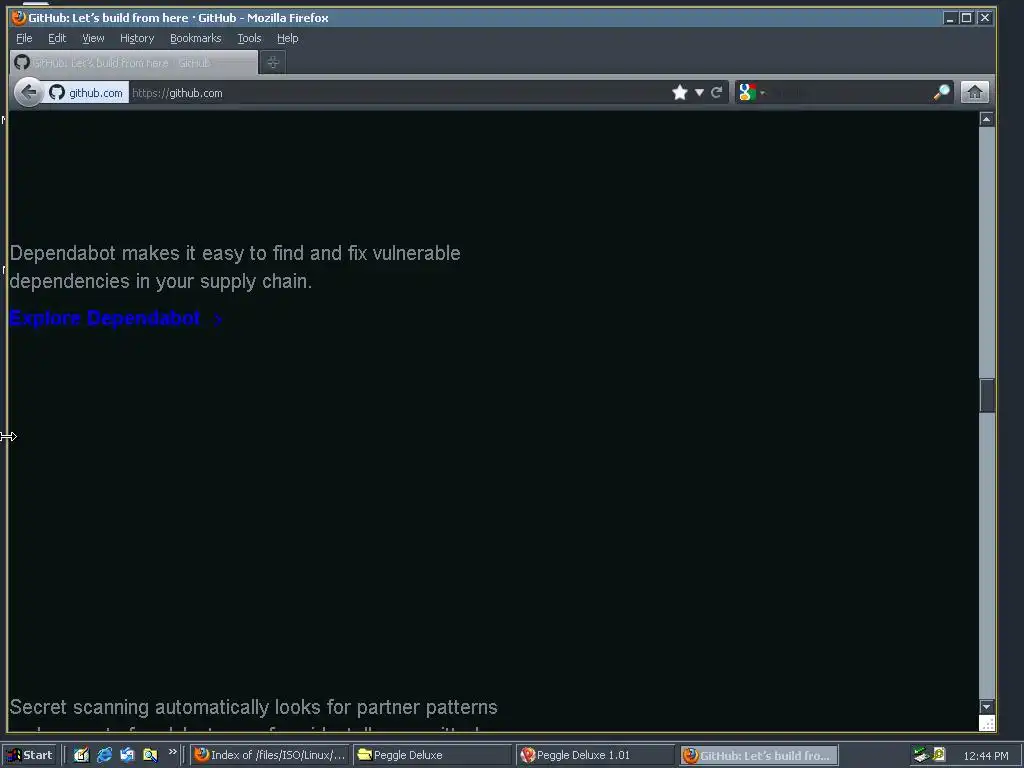Follow the Explore Dependabot link

click(x=116, y=318)
